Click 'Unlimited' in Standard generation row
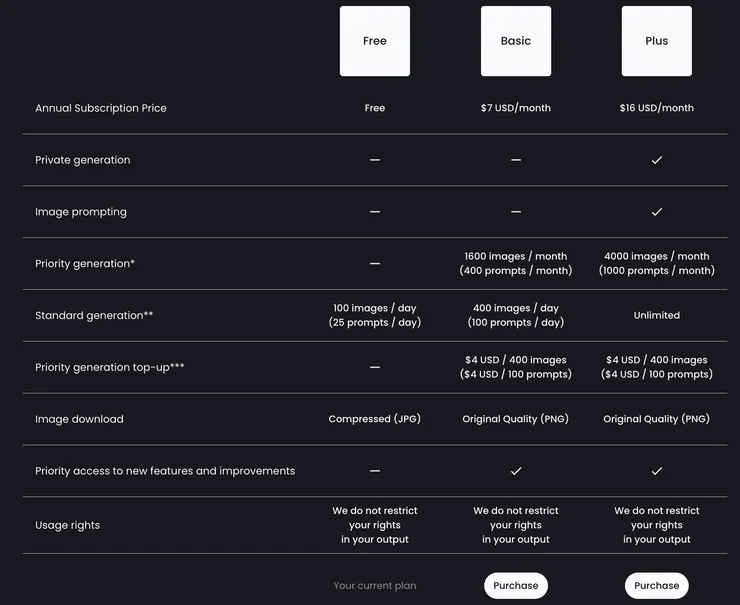The width and height of the screenshot is (740, 605). (x=656, y=315)
